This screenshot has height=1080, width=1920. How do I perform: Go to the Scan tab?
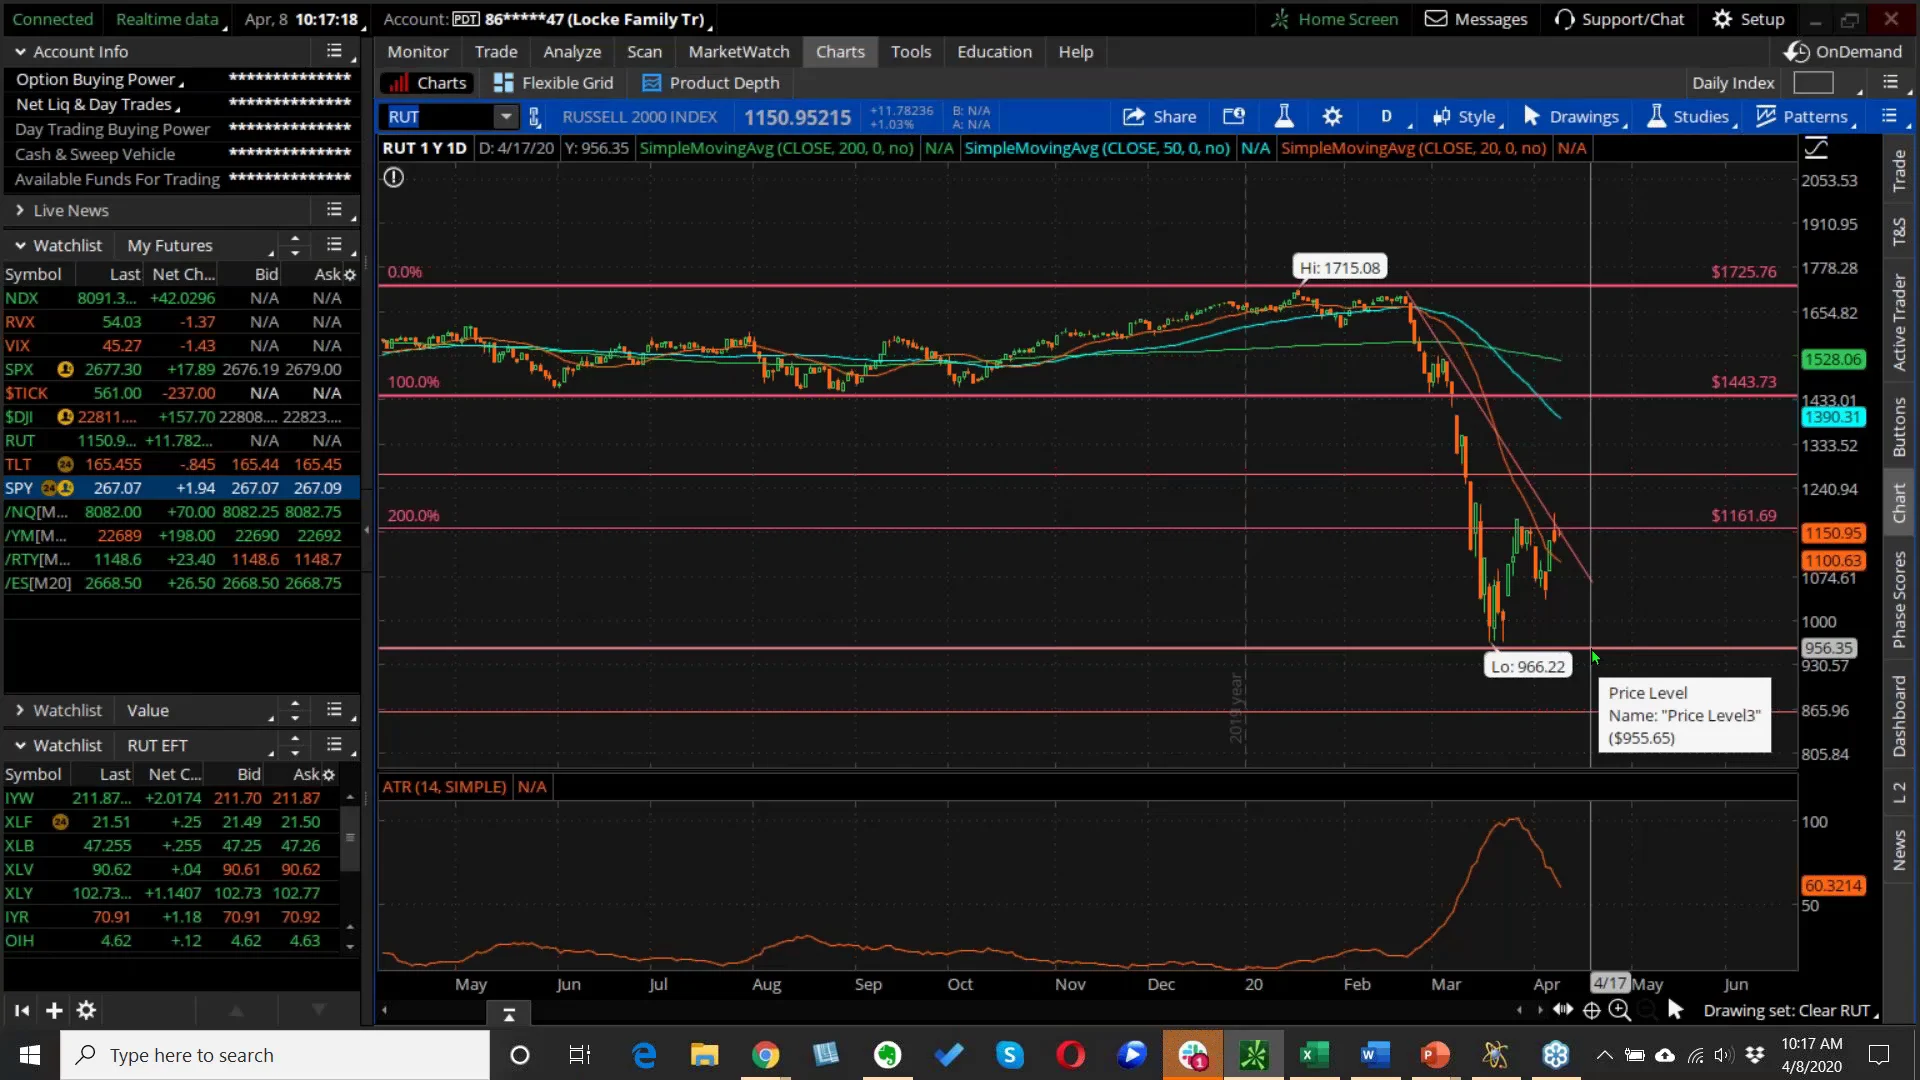pos(644,52)
